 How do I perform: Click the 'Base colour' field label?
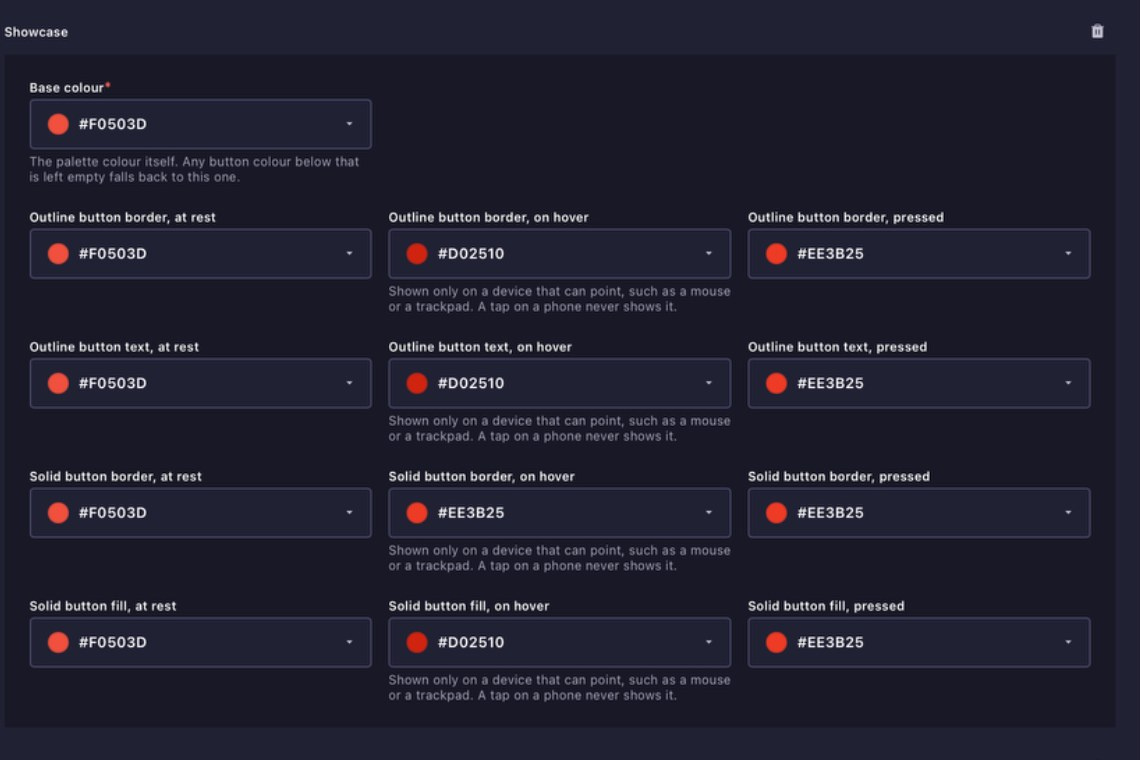67,88
